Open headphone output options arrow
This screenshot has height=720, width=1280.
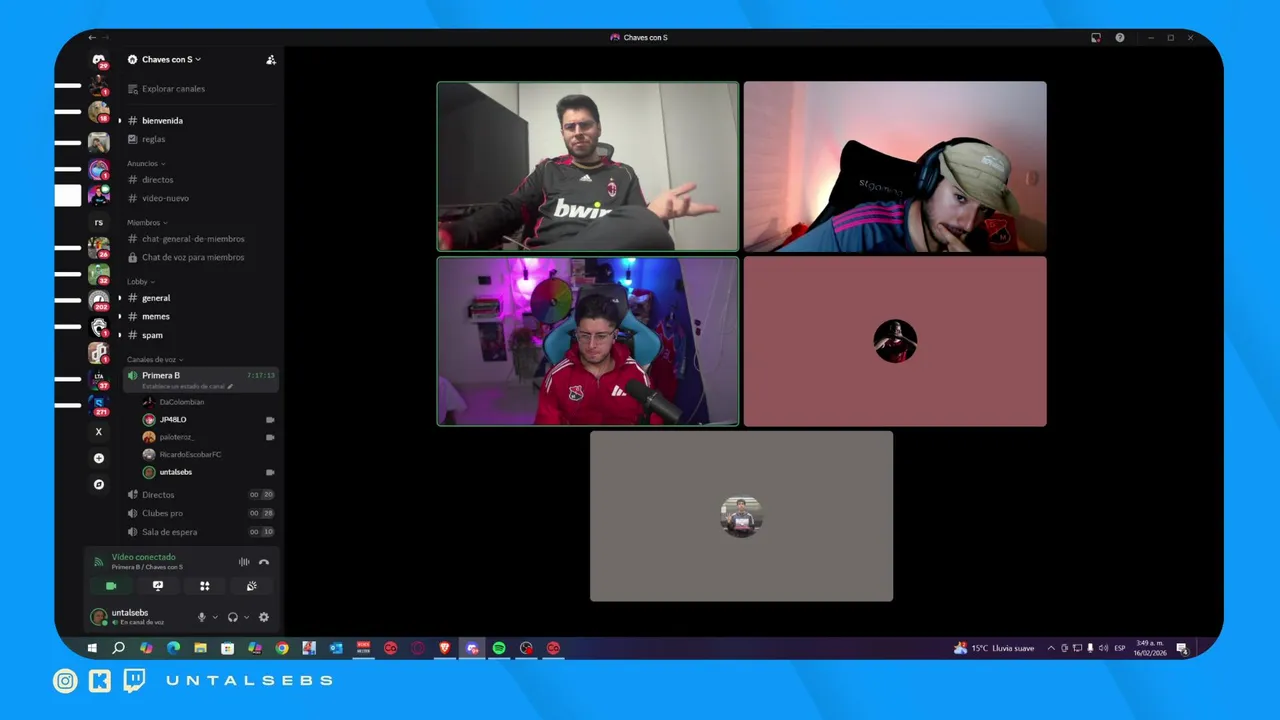coord(246,617)
